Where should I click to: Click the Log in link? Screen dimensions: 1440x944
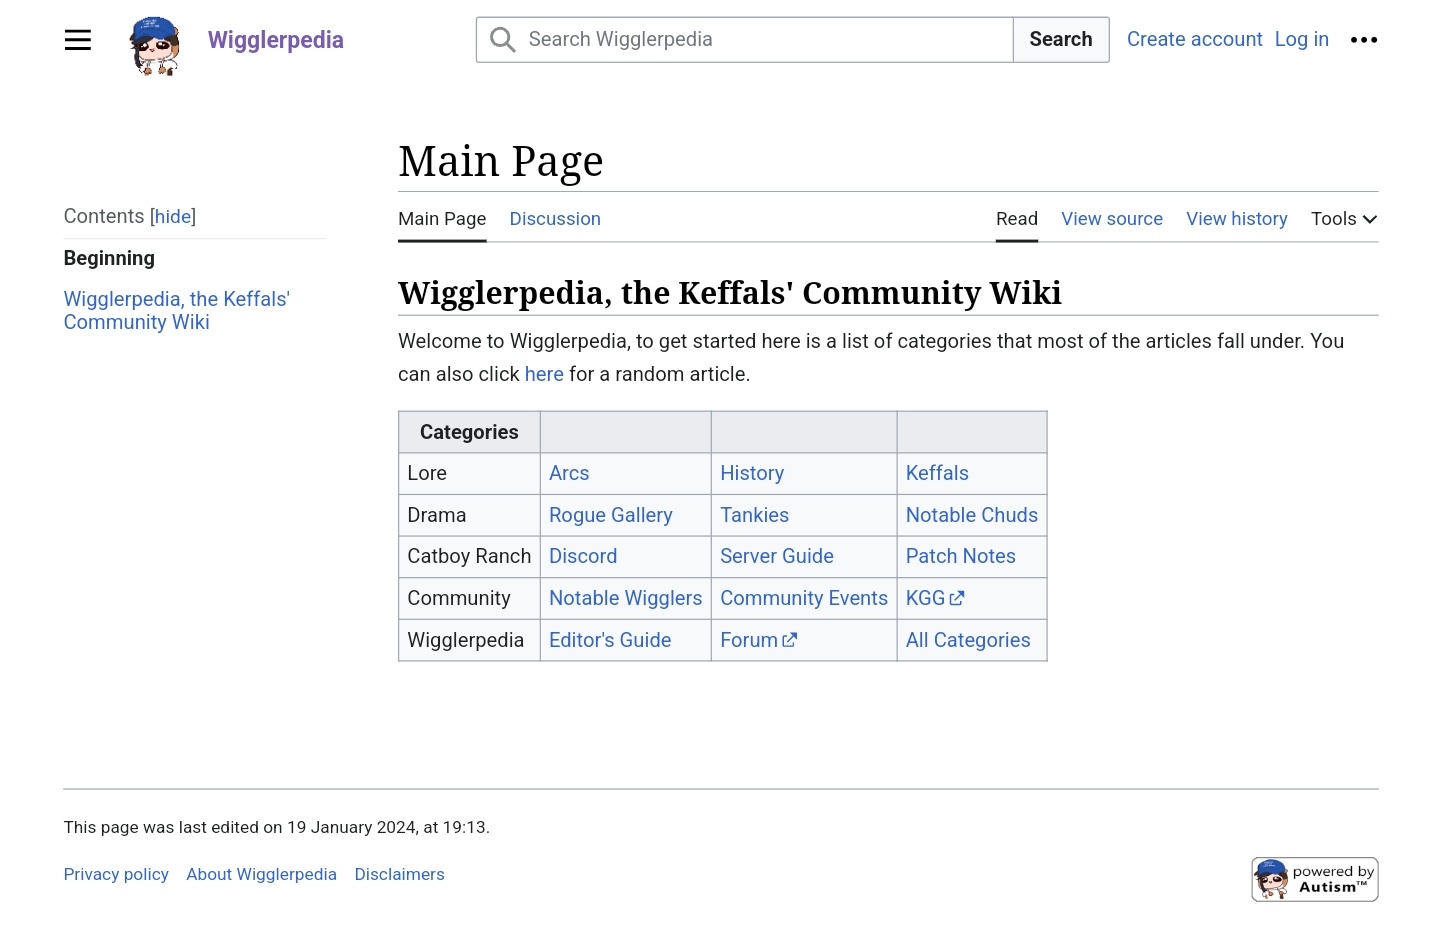(x=1301, y=39)
